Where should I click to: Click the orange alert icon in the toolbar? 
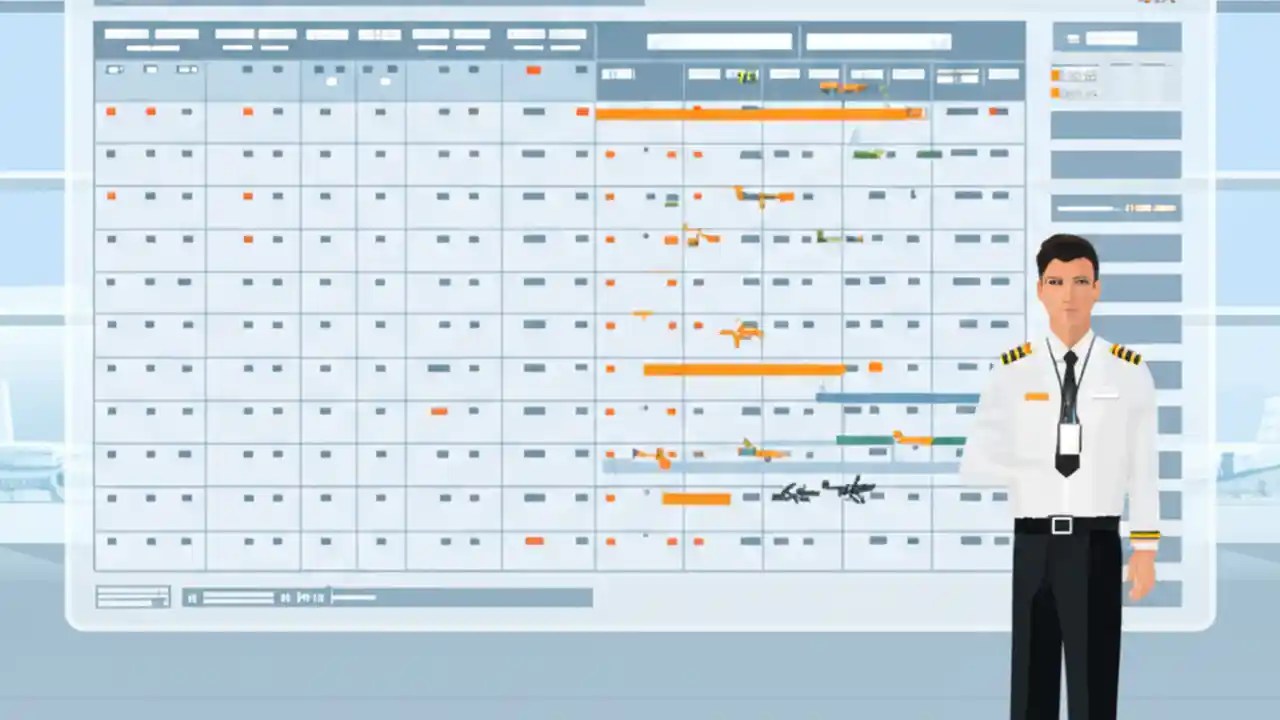pyautogui.click(x=533, y=70)
